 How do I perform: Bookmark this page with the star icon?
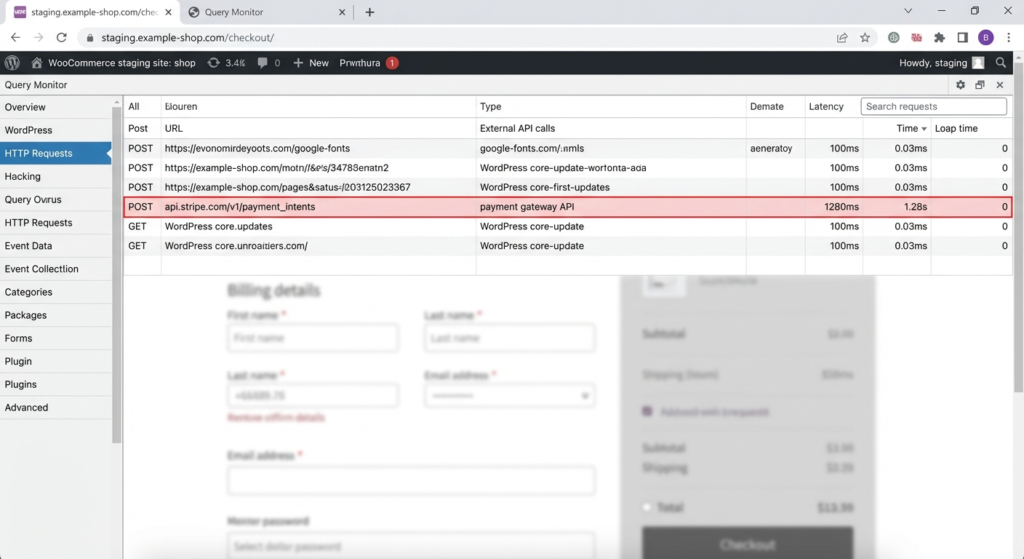[x=865, y=37]
